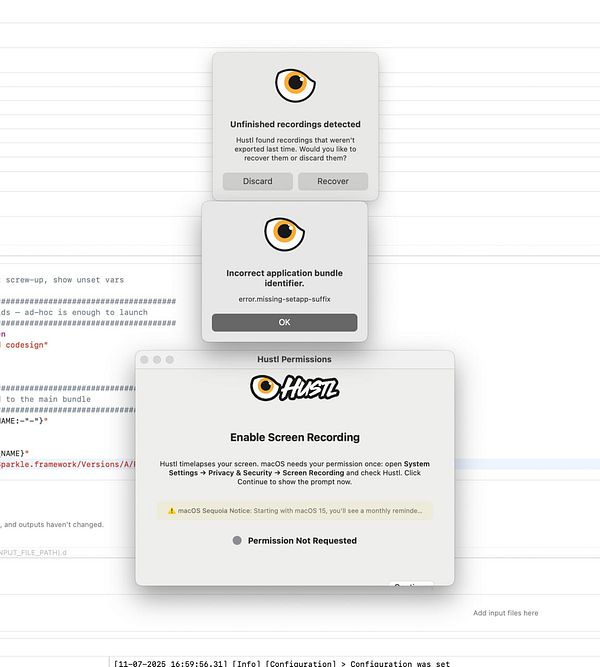Click the codesign line in the script editor
600x667 pixels.
pos(24,345)
